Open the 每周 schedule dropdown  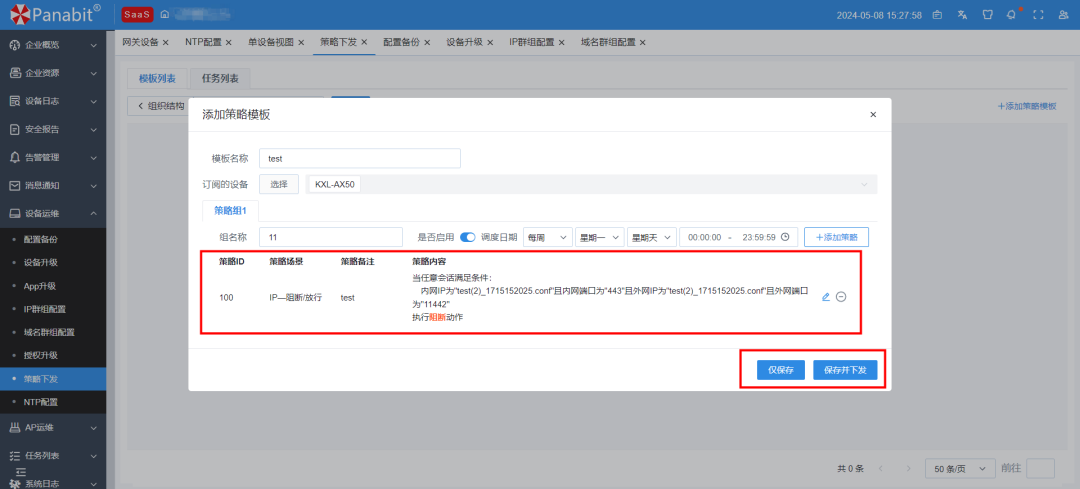(x=548, y=237)
